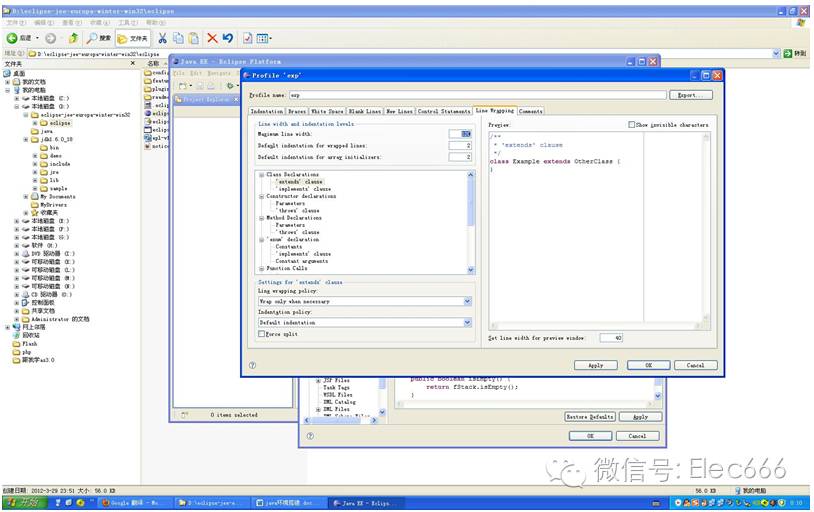
Task: Click the Paste clipboard icon in Explorer
Action: point(194,38)
